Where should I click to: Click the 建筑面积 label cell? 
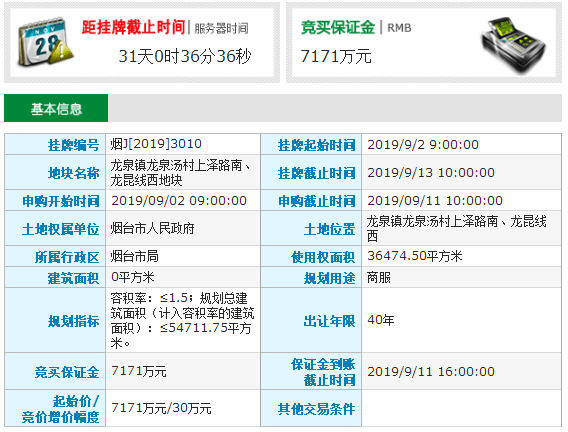(x=55, y=277)
